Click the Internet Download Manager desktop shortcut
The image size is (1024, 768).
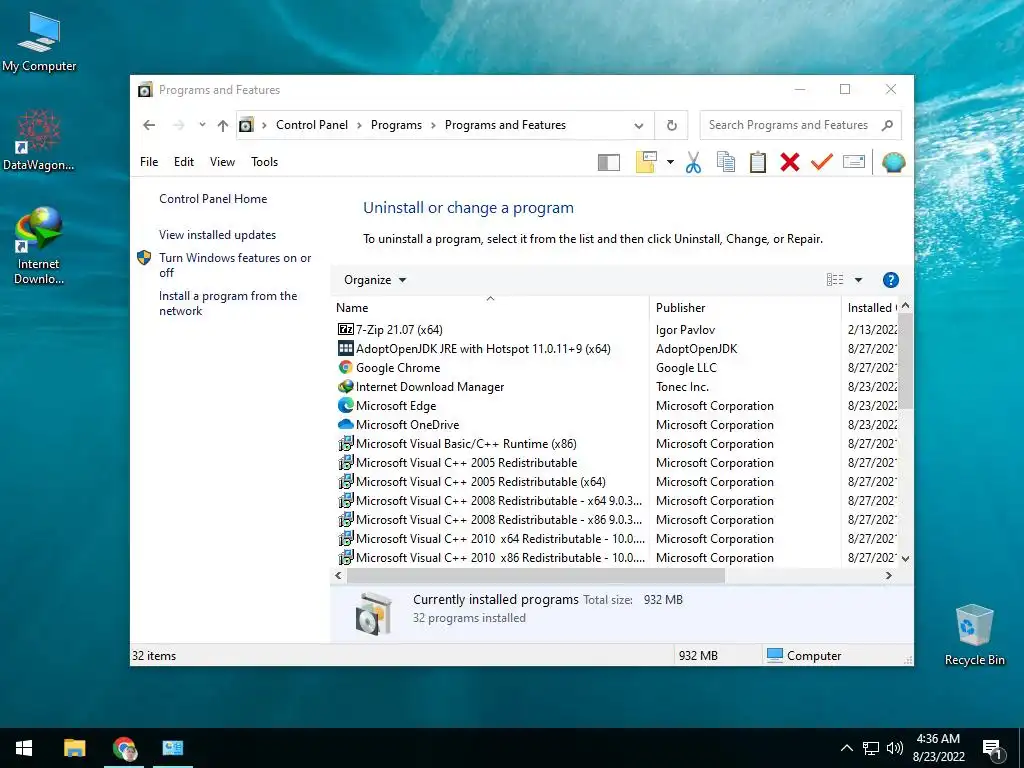point(39,246)
